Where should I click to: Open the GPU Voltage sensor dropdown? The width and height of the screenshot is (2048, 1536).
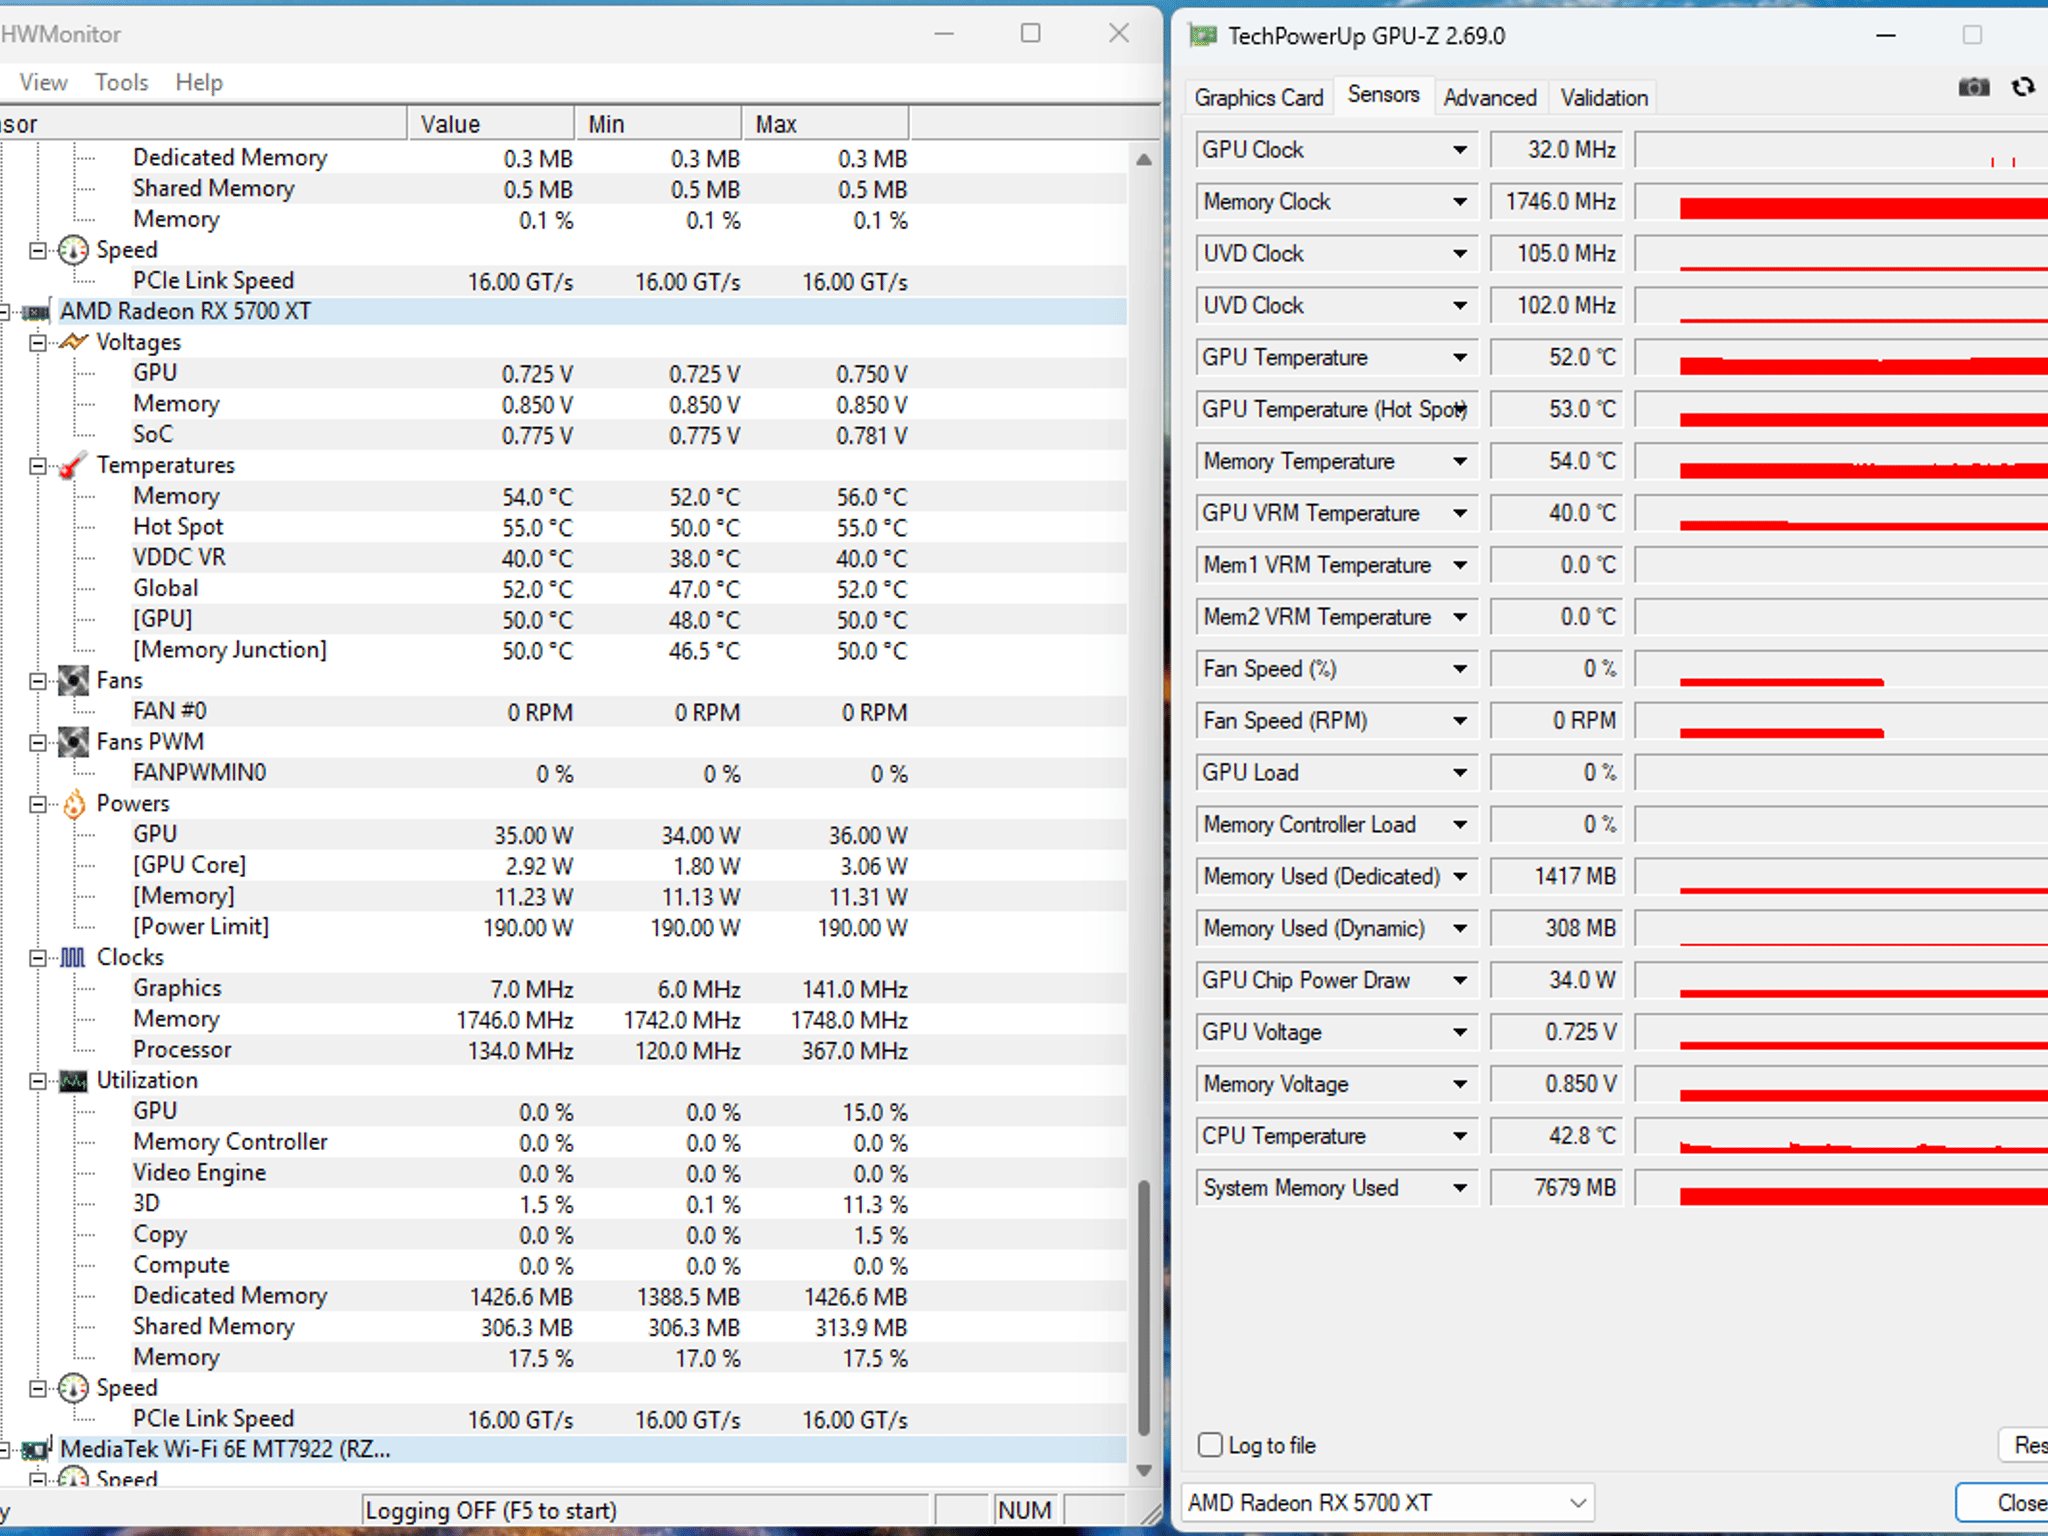pos(1460,1032)
